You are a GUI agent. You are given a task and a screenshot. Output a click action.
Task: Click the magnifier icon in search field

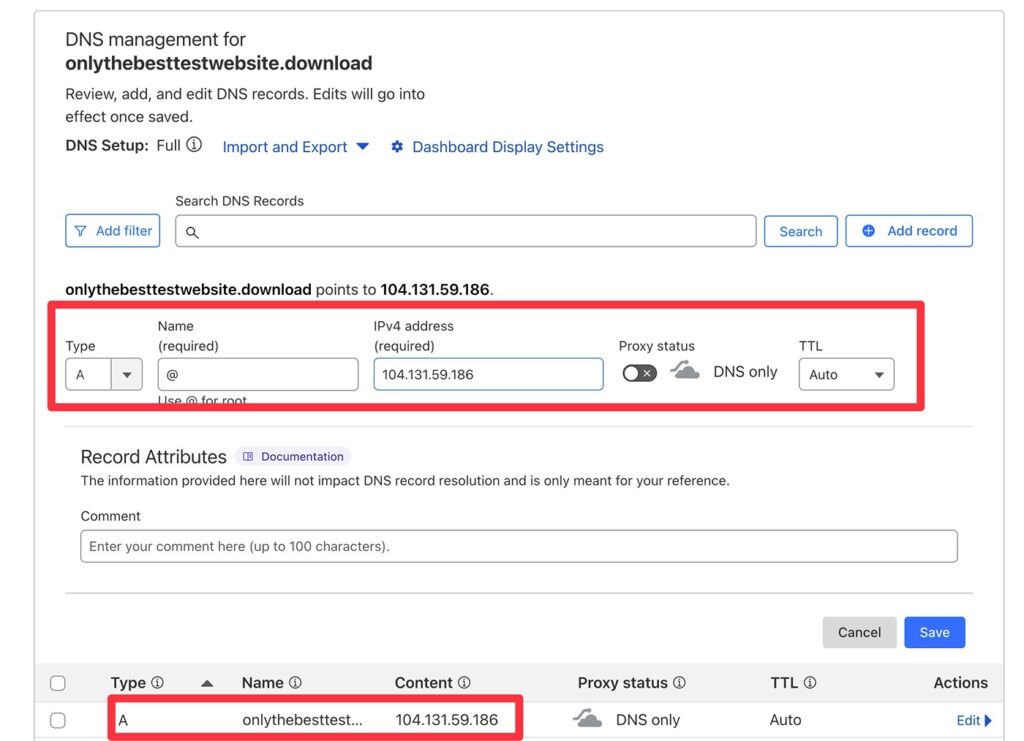(x=192, y=232)
